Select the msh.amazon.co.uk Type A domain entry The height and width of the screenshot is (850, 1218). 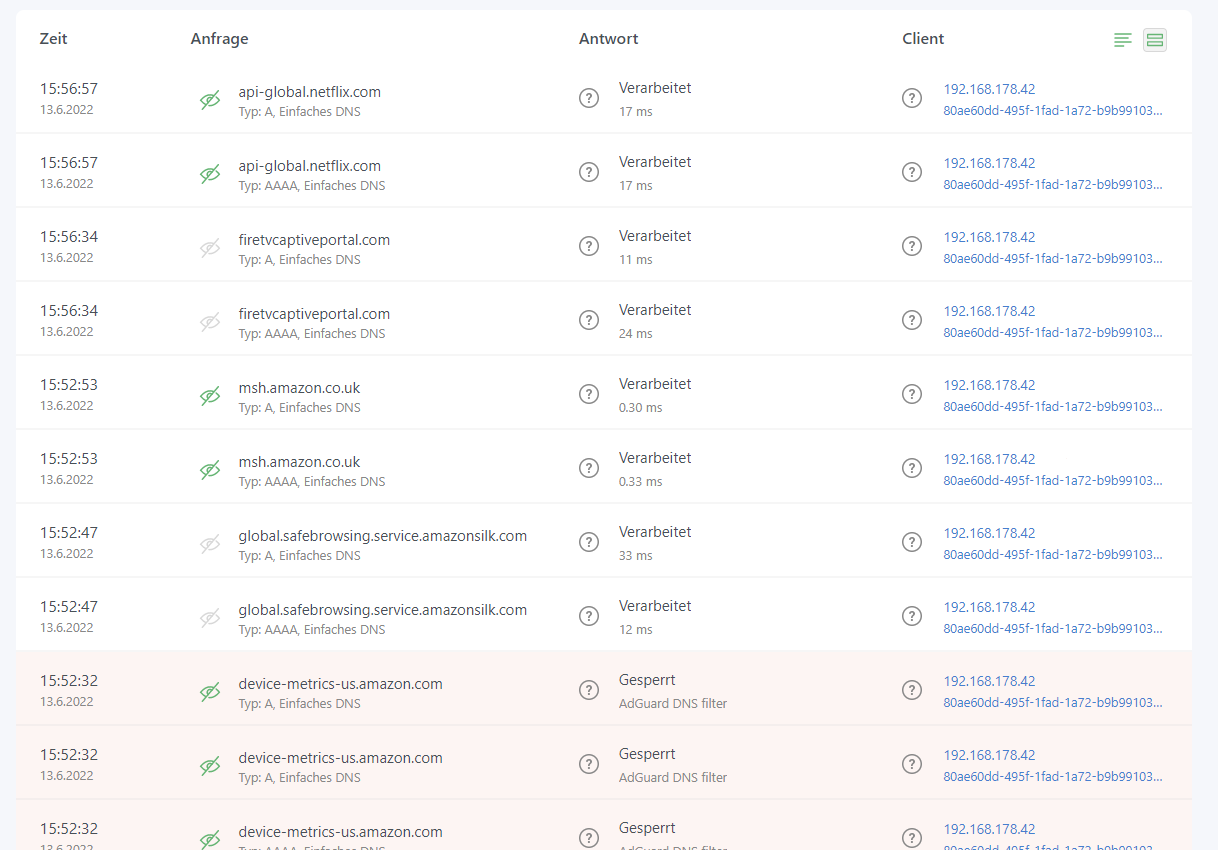coord(299,388)
